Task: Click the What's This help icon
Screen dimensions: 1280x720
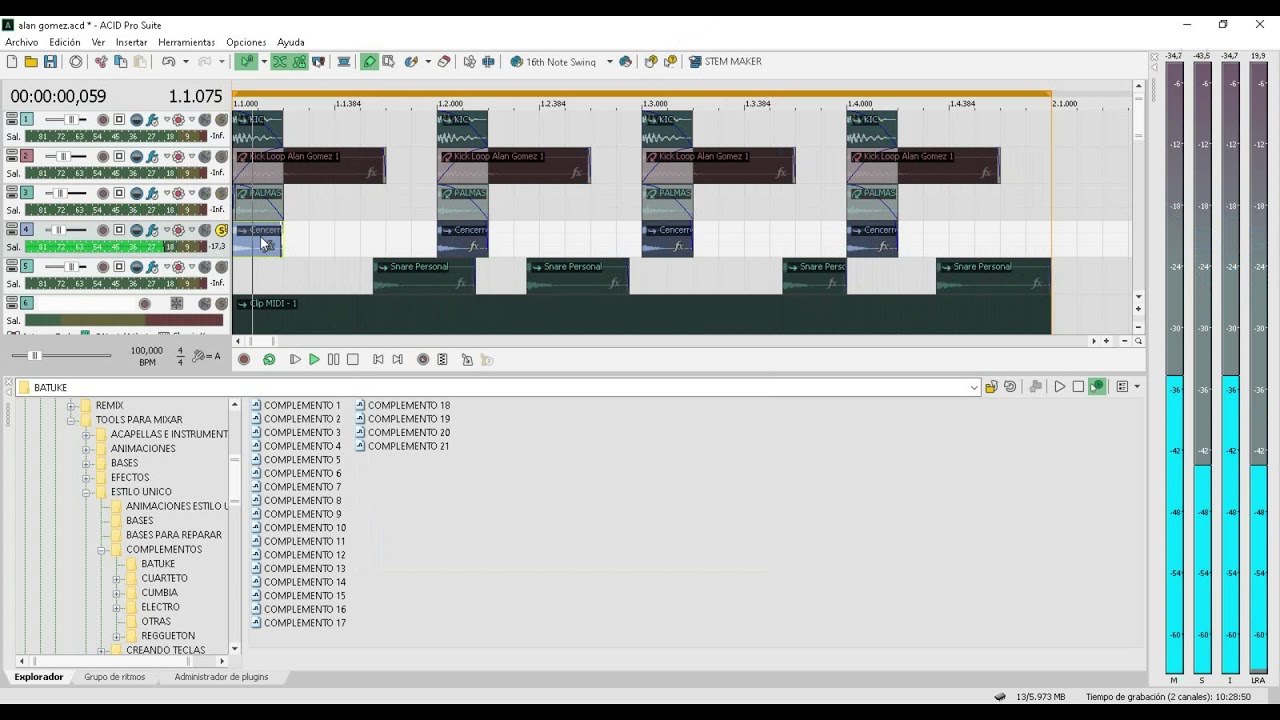Action: tap(670, 62)
